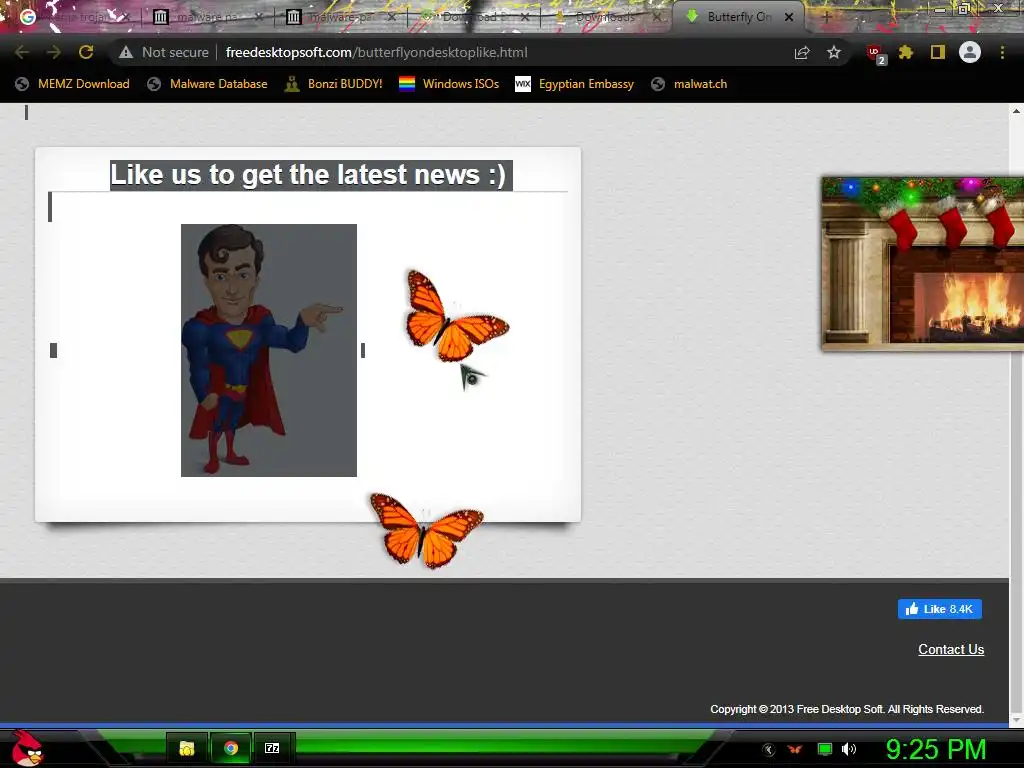Click the page scrollbar up arrow
Image resolution: width=1024 pixels, height=768 pixels.
tap(1016, 111)
